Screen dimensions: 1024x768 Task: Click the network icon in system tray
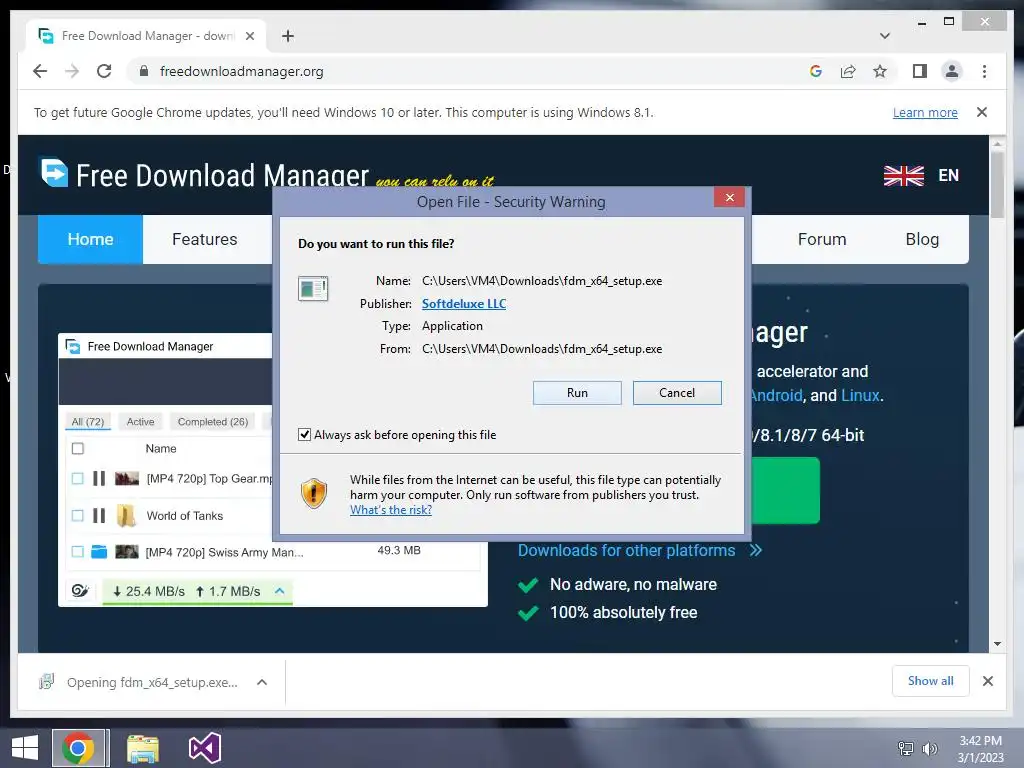click(x=906, y=749)
